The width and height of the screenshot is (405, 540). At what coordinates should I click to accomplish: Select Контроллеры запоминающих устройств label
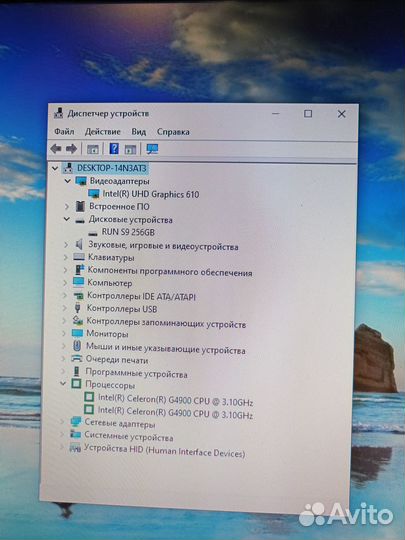pos(166,322)
